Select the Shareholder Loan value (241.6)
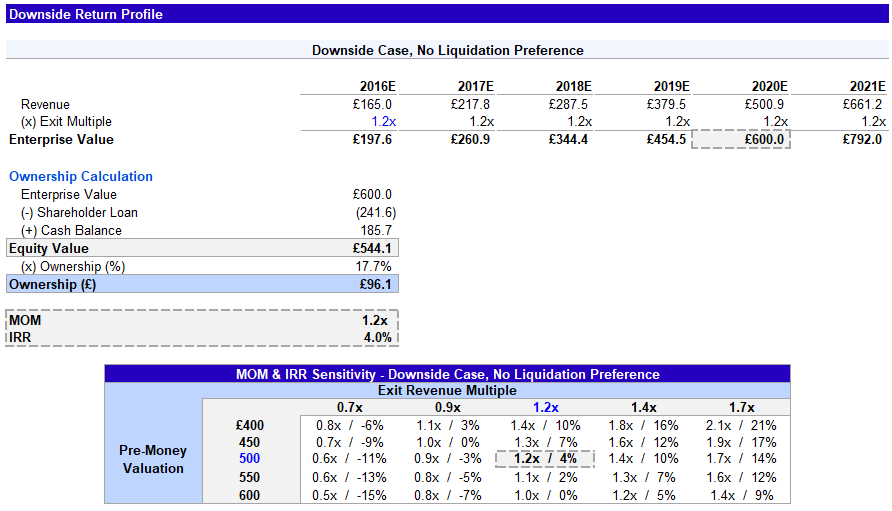Image resolution: width=892 pixels, height=511 pixels. pos(375,213)
